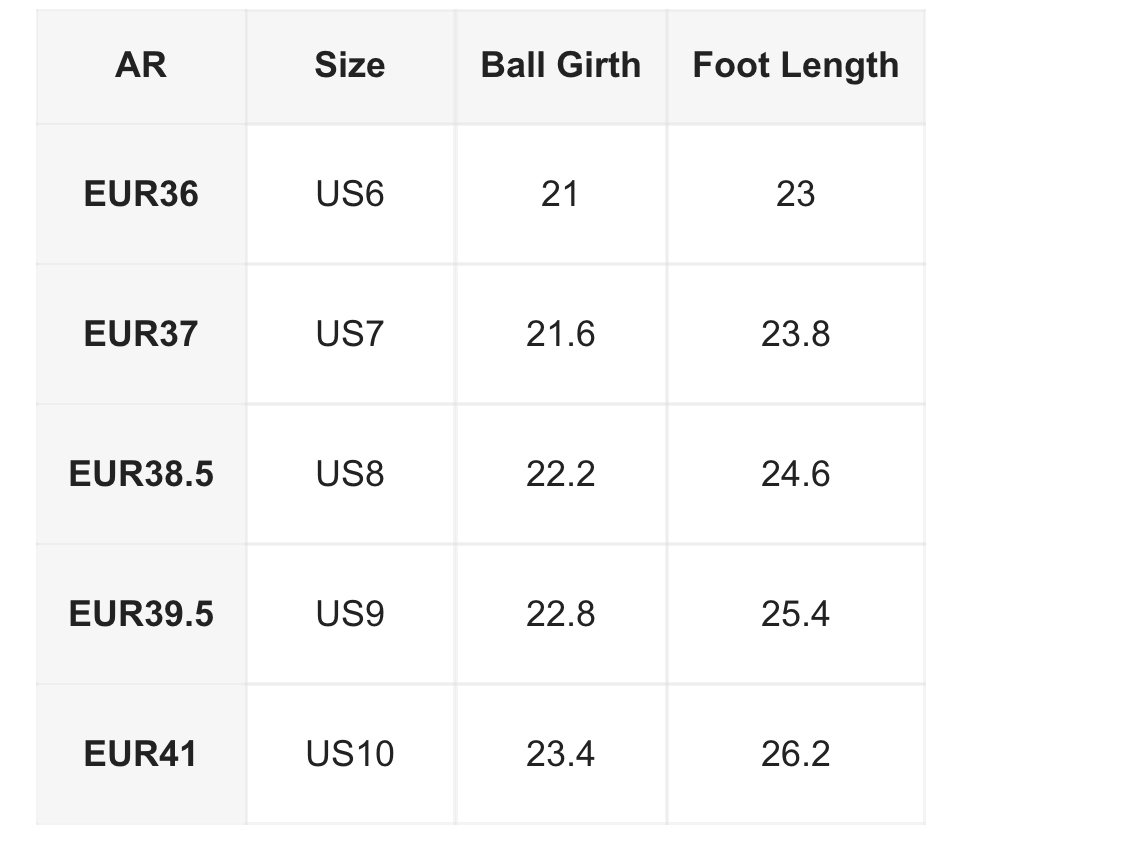This screenshot has height=845, width=1125.
Task: Click the EUR41 row label
Action: click(141, 754)
